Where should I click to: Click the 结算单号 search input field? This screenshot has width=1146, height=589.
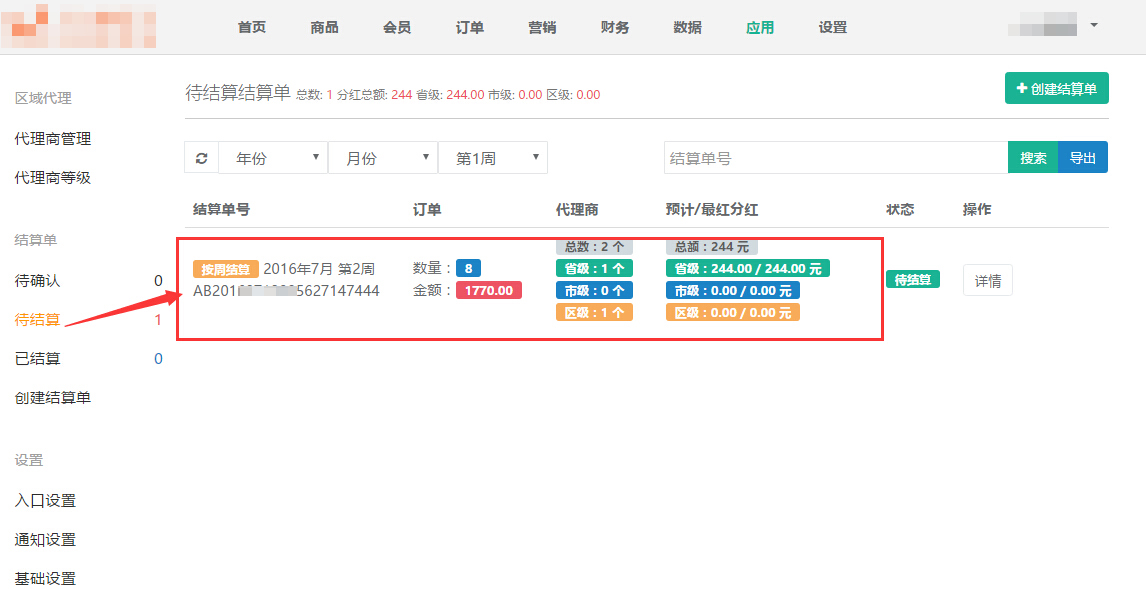[835, 158]
